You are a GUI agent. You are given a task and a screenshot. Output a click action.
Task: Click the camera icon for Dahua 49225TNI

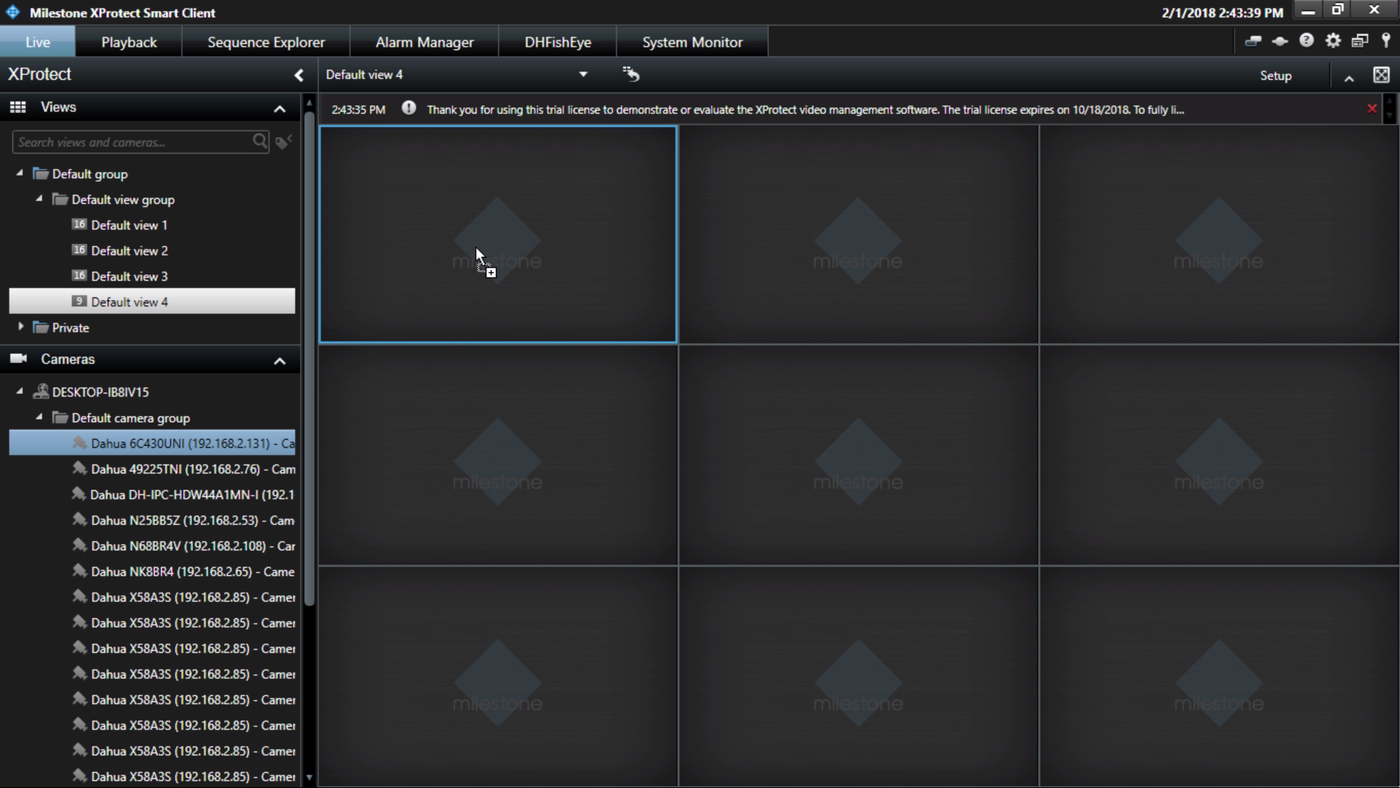pos(79,468)
